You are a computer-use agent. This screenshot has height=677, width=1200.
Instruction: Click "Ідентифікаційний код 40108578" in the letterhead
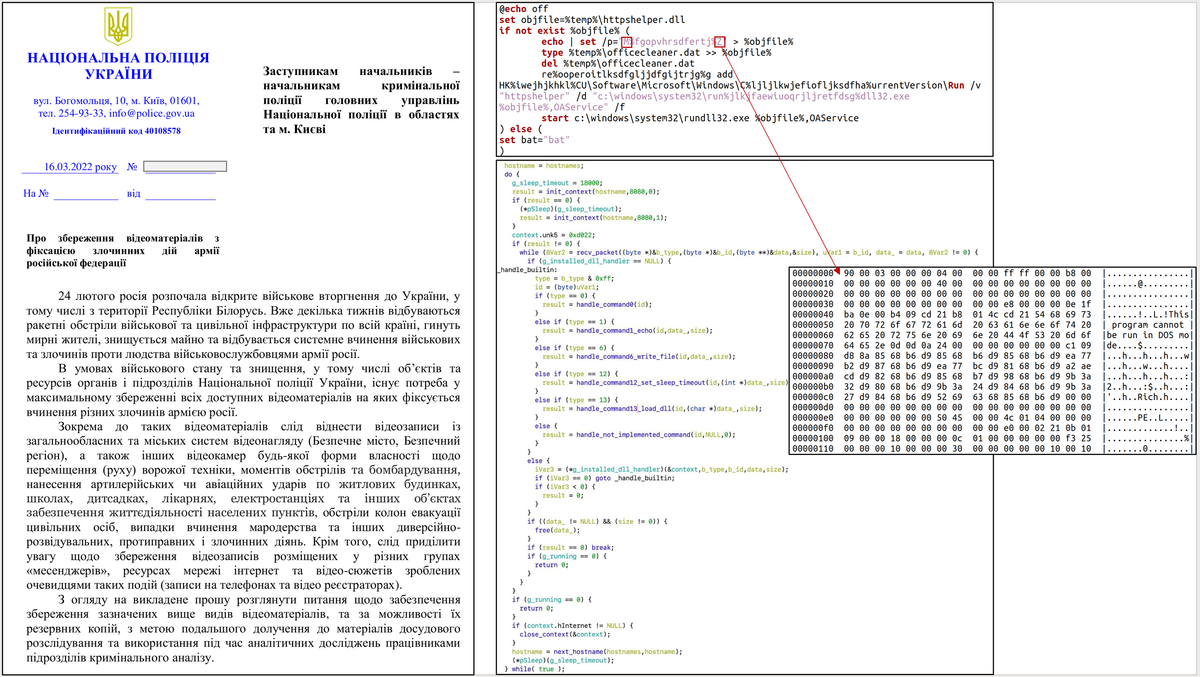tap(117, 131)
